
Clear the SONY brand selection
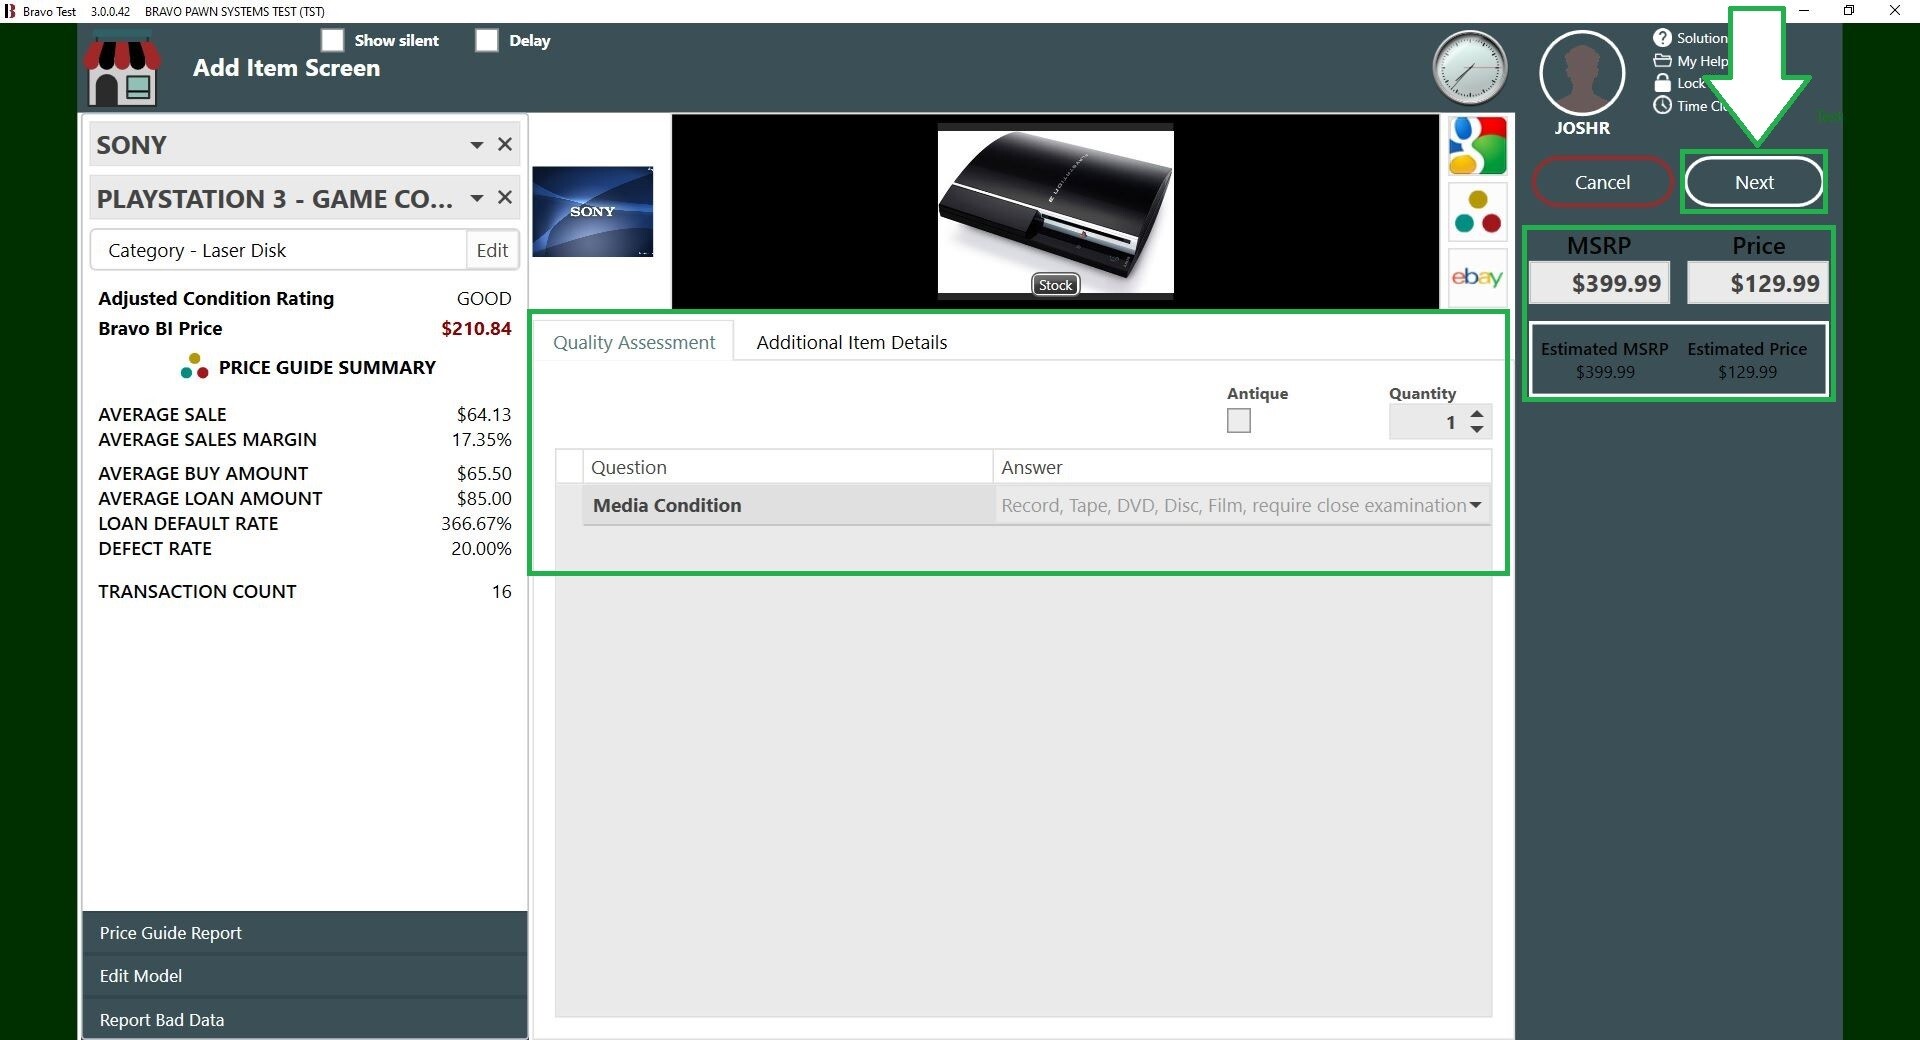505,144
